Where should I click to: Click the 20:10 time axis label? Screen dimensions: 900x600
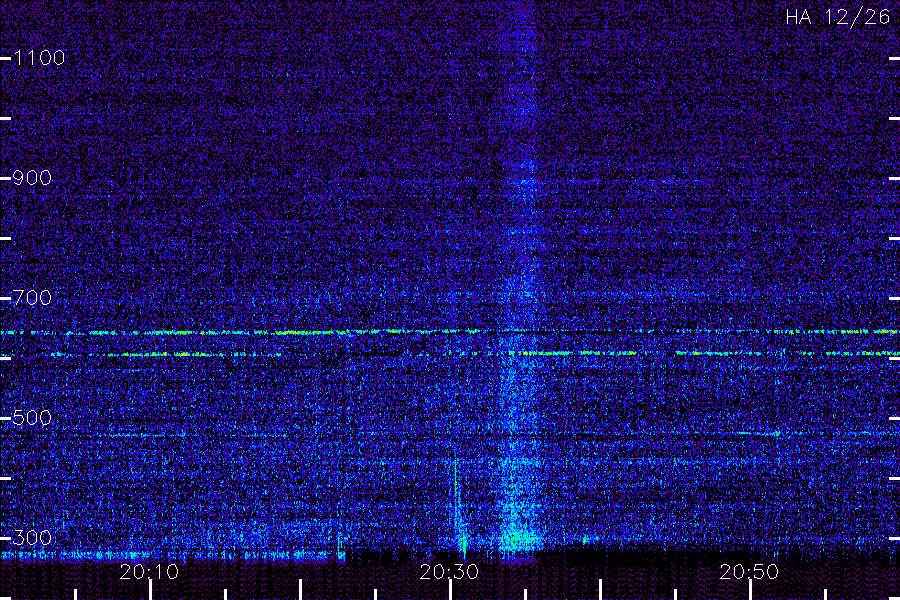pos(149,572)
